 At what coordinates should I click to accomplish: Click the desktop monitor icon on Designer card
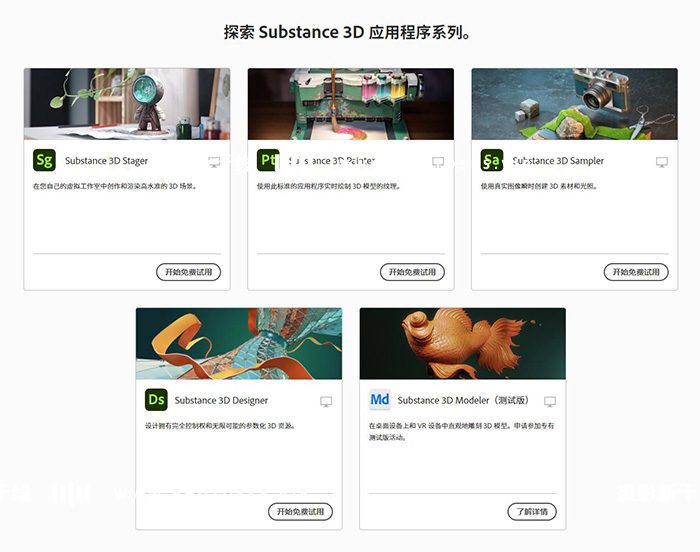[326, 401]
